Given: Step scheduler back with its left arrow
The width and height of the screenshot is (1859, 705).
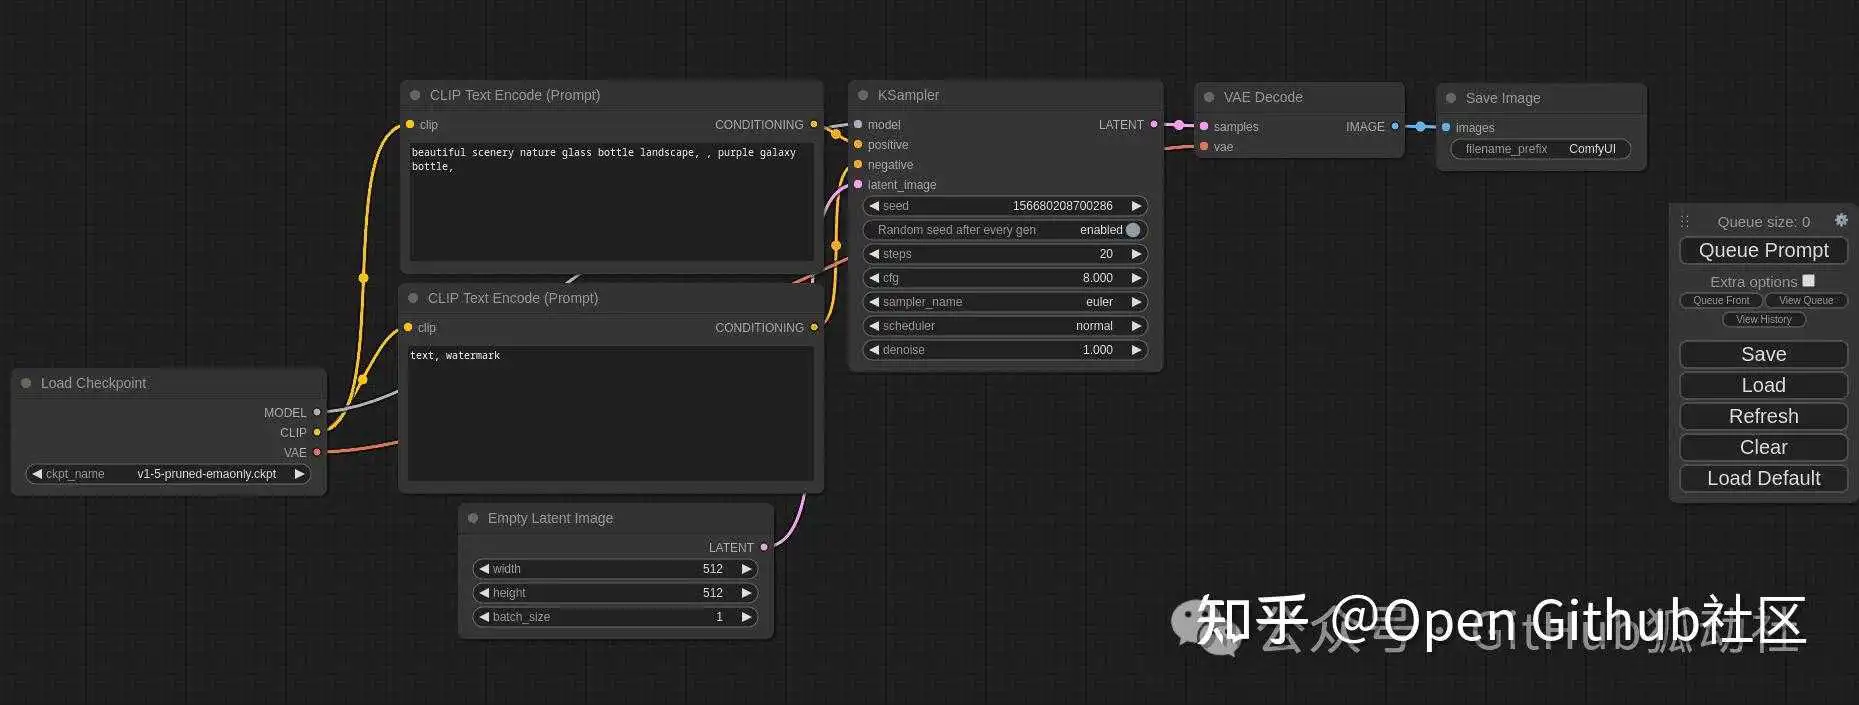Looking at the screenshot, I should point(874,326).
